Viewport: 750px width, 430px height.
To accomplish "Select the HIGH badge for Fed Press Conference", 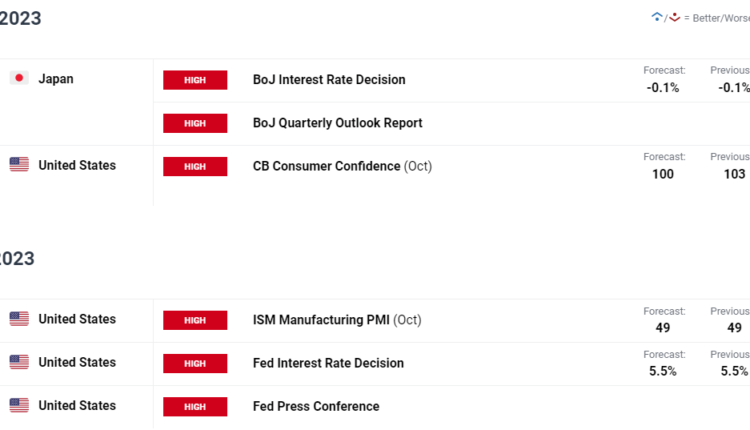I will tap(195, 407).
